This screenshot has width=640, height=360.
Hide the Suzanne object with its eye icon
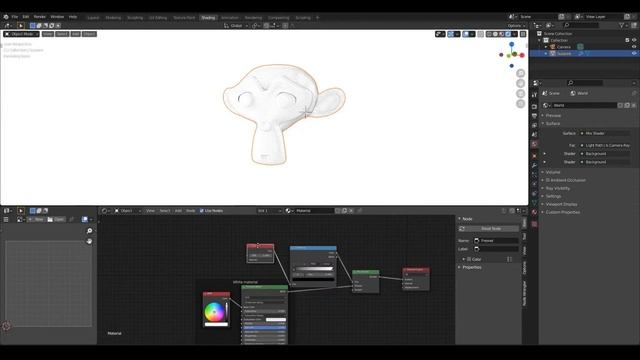click(634, 53)
